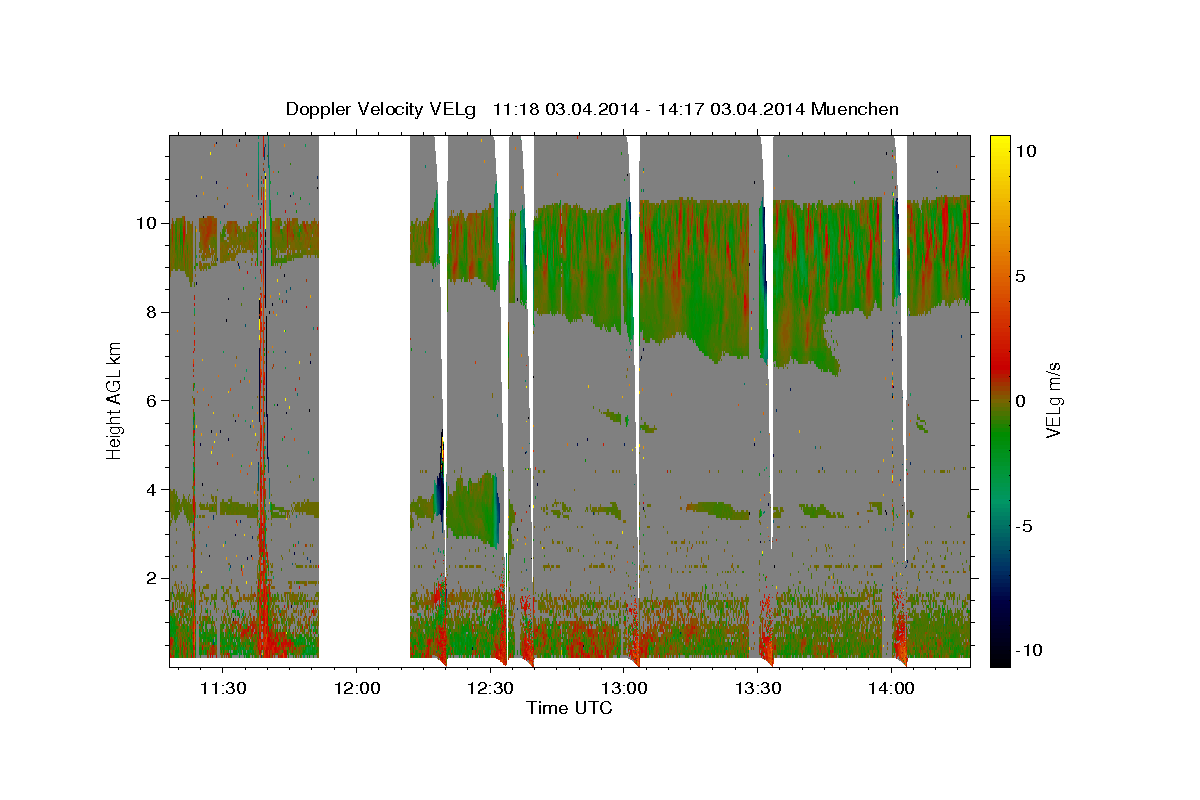
Task: Click the "VELg m/s" colorbar label
Action: coord(1053,399)
